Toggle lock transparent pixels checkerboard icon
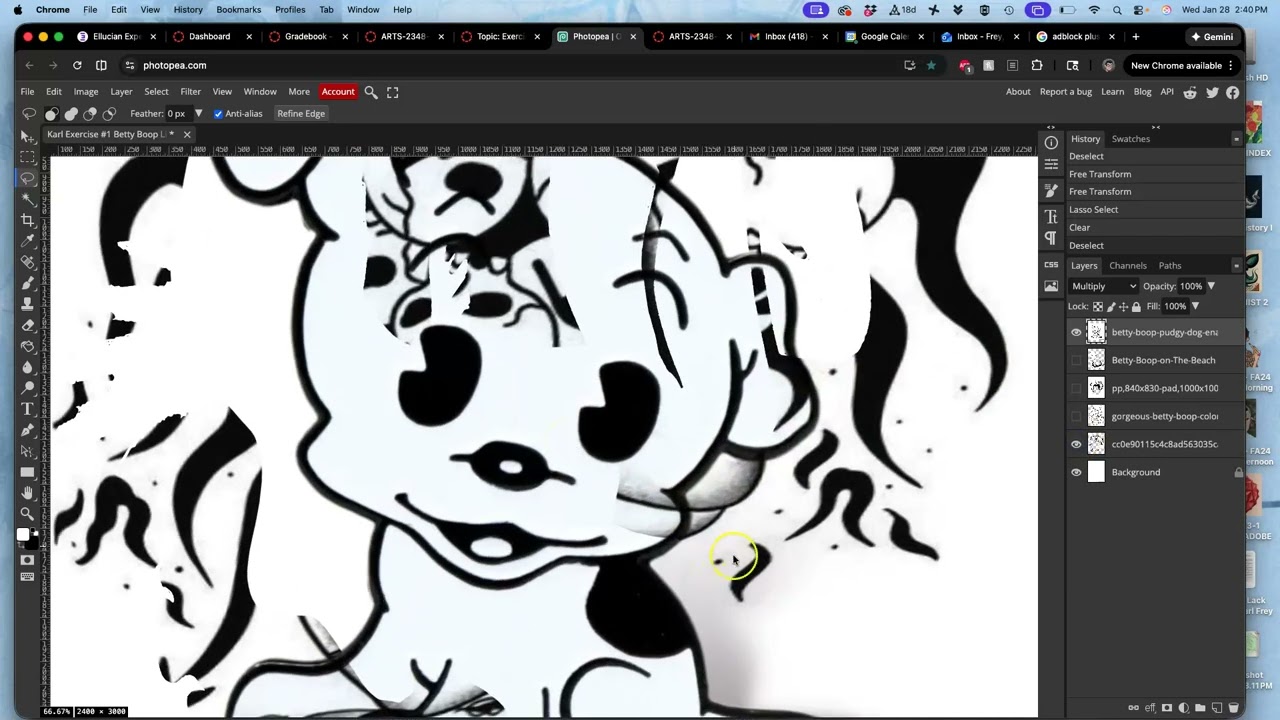 [x=1098, y=307]
